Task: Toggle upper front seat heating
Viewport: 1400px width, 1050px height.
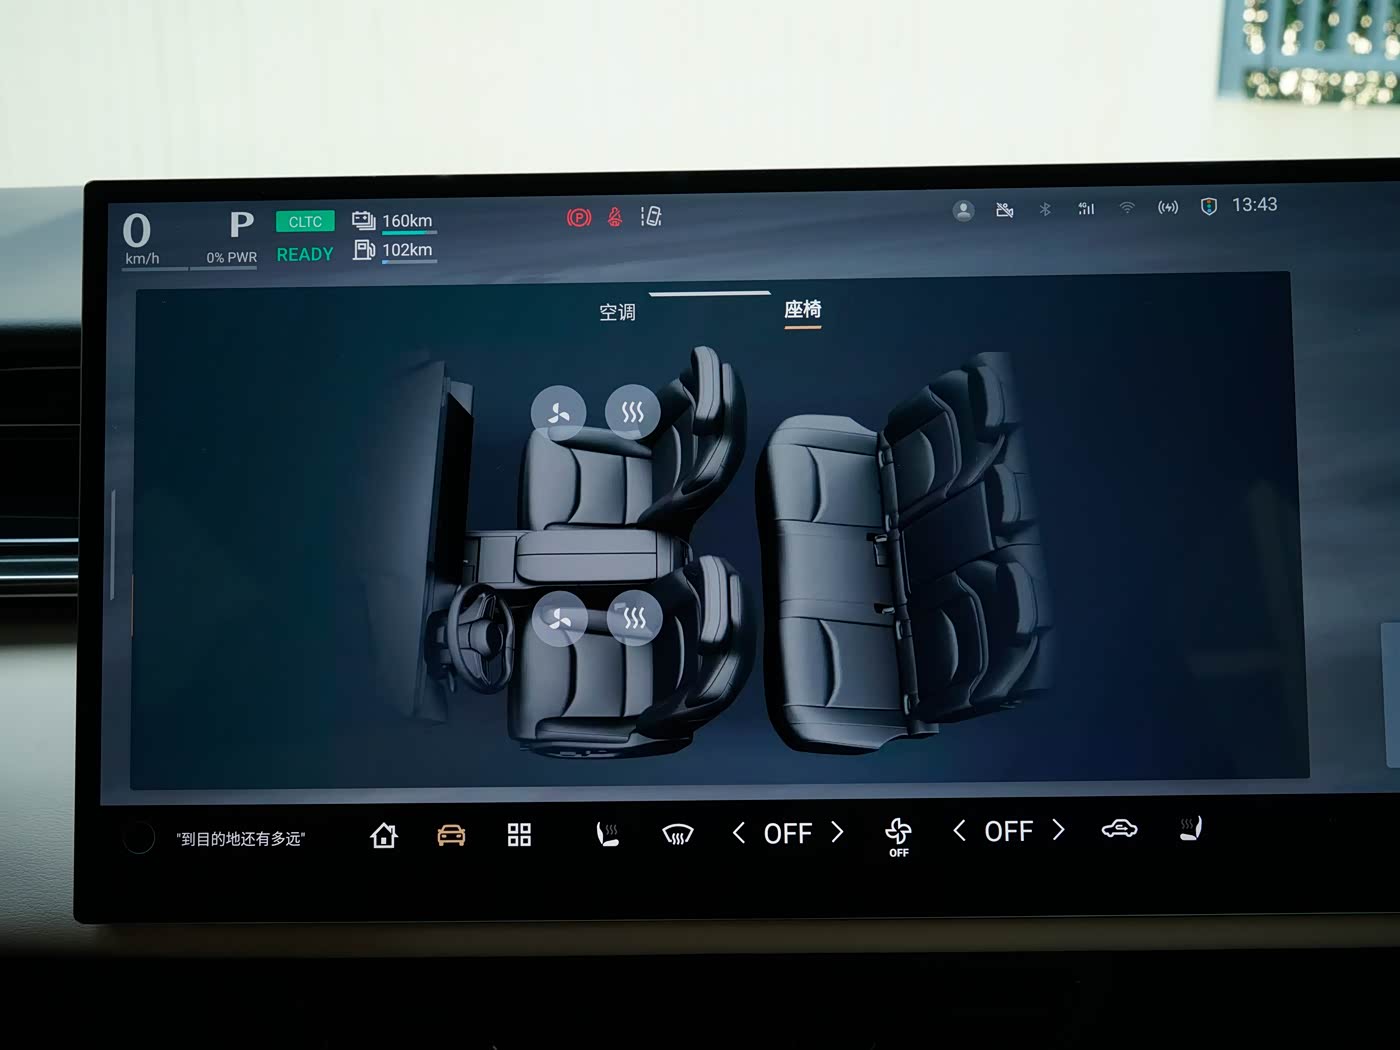Action: 632,412
